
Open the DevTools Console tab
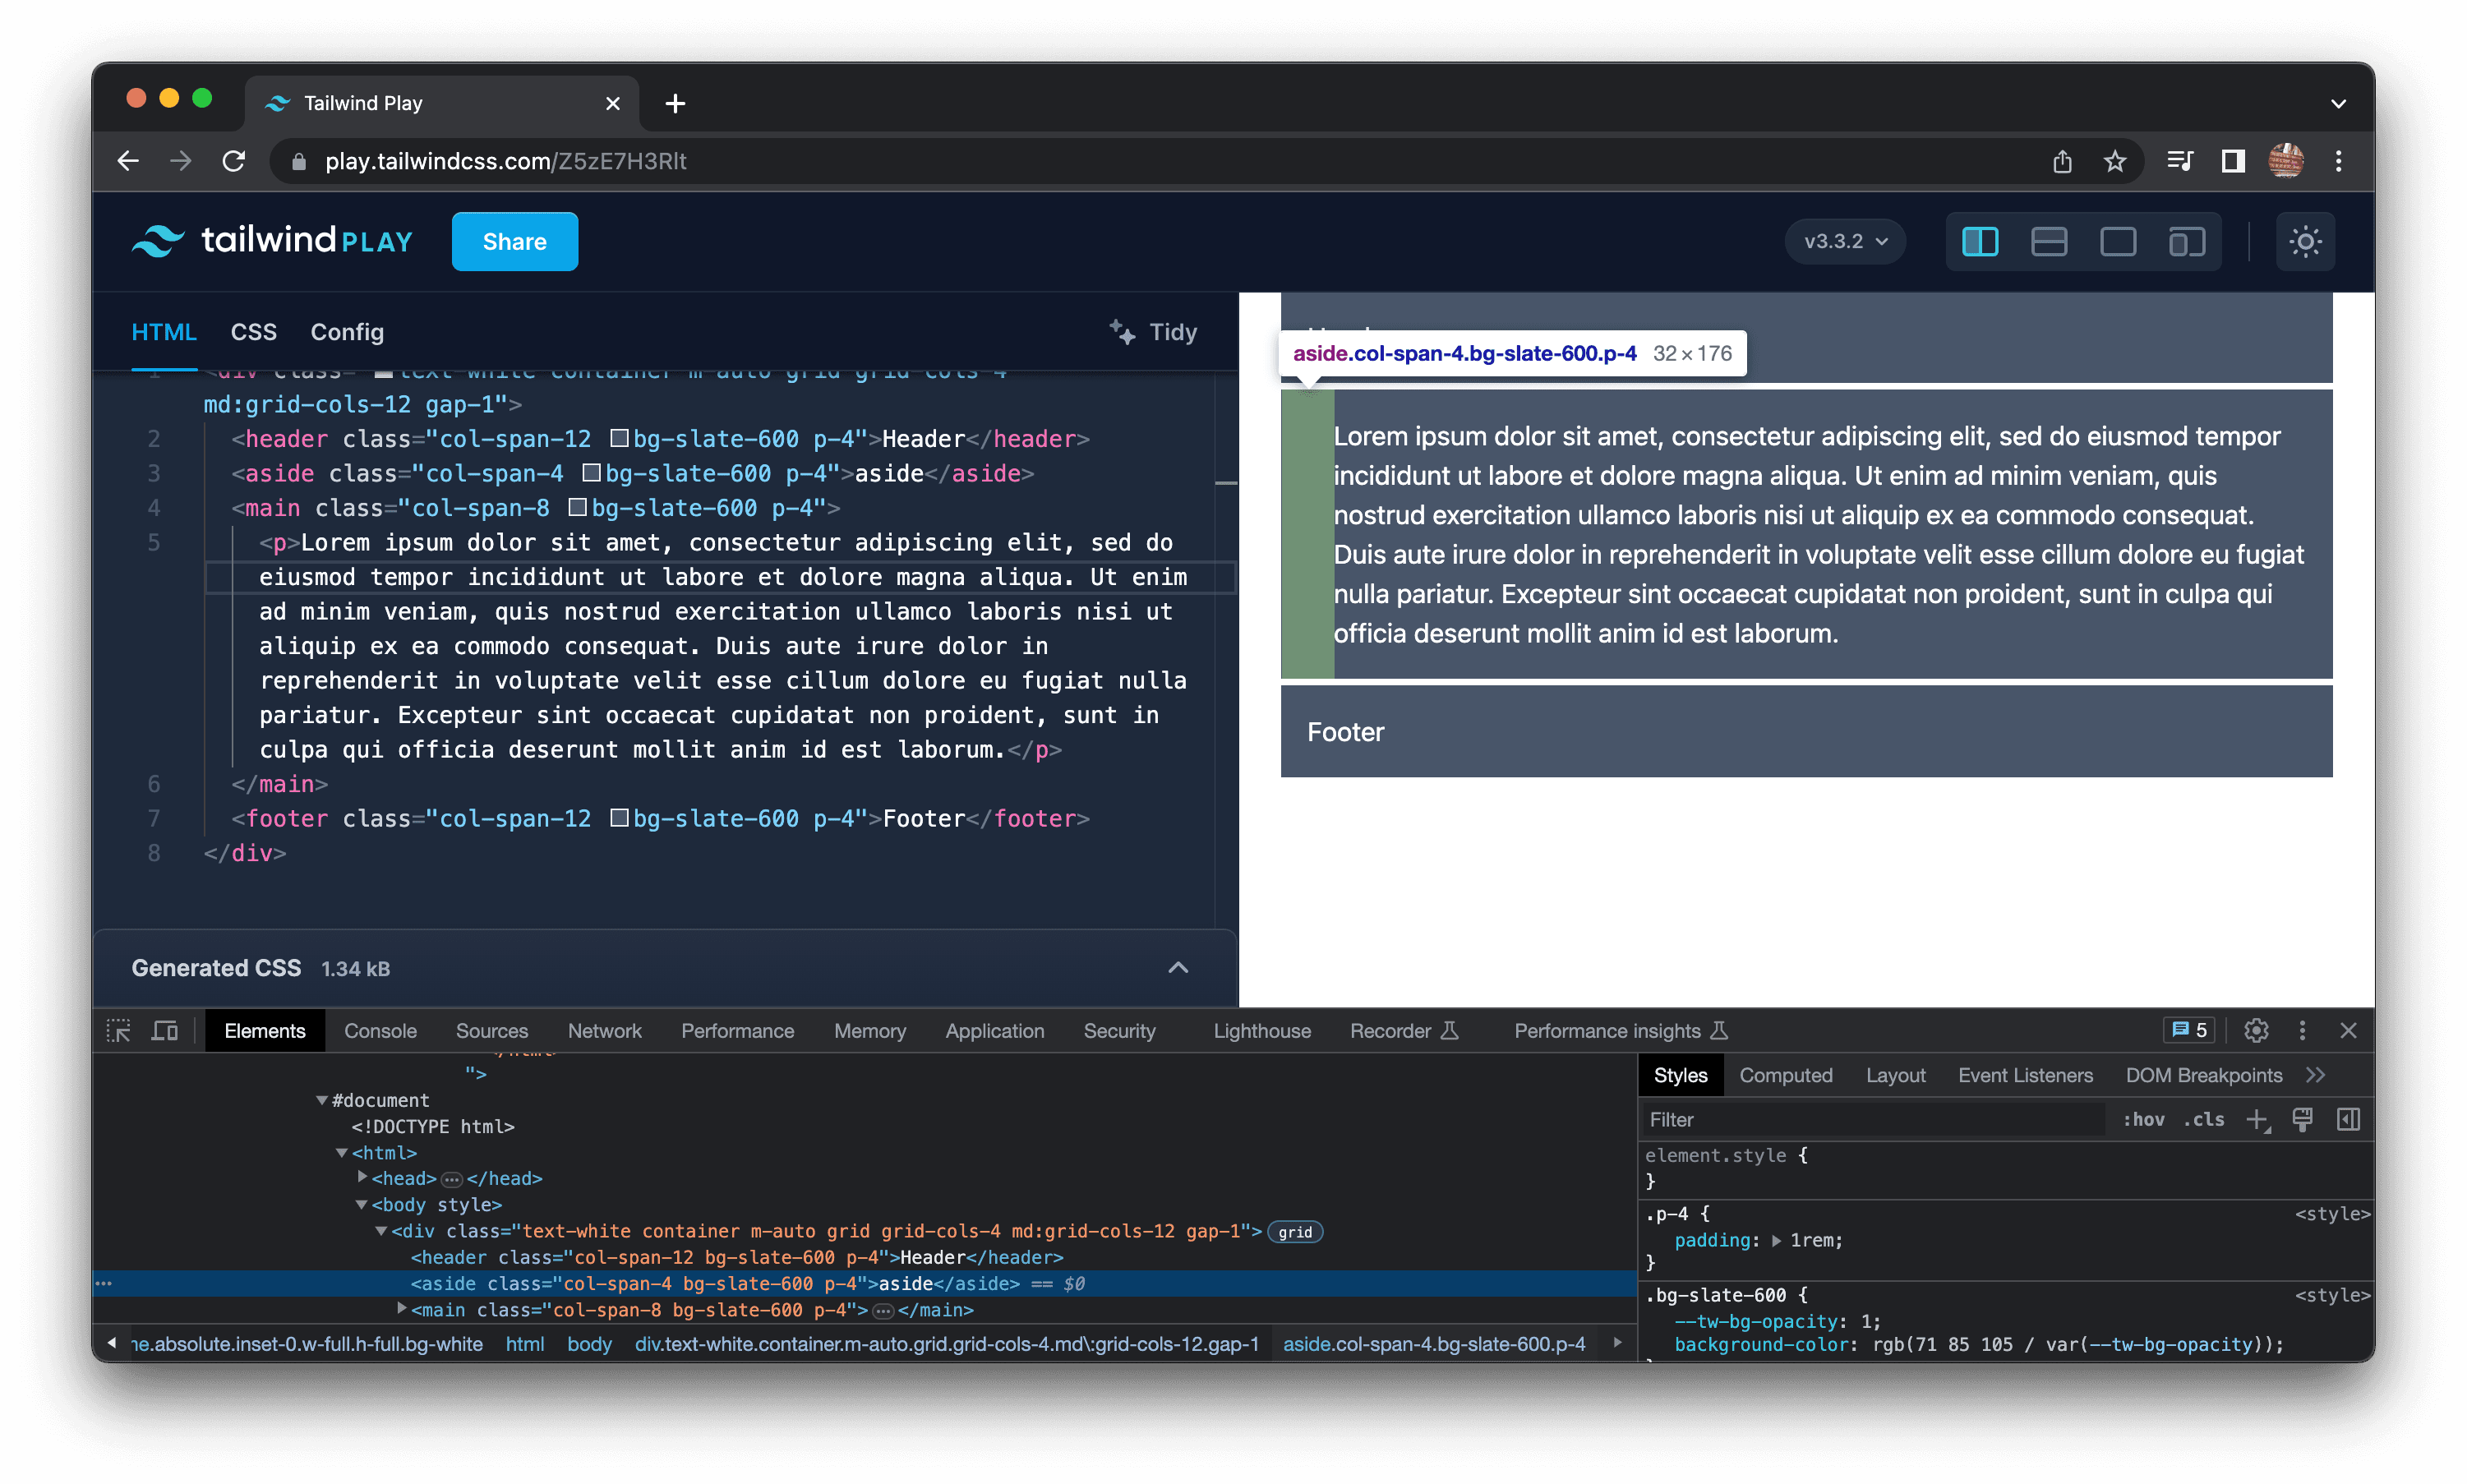tap(380, 1031)
